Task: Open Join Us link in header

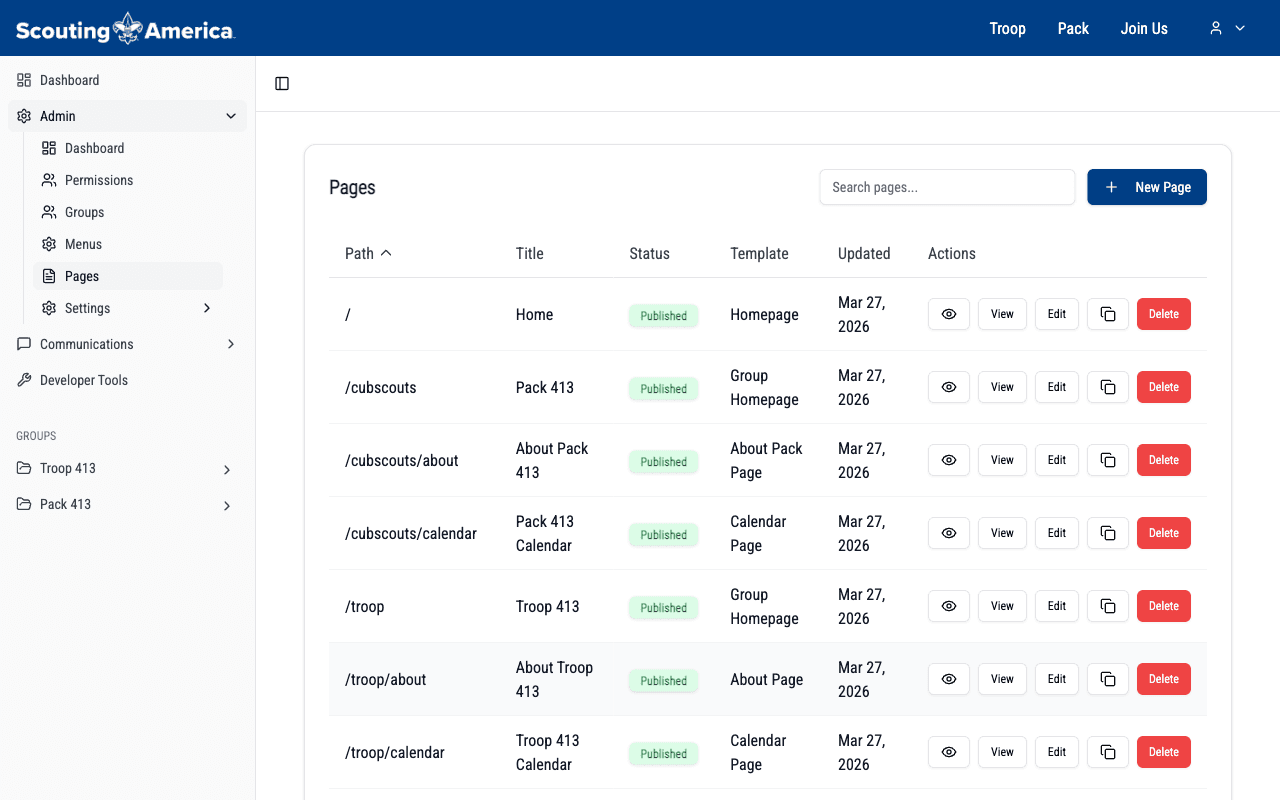Action: tap(1144, 28)
